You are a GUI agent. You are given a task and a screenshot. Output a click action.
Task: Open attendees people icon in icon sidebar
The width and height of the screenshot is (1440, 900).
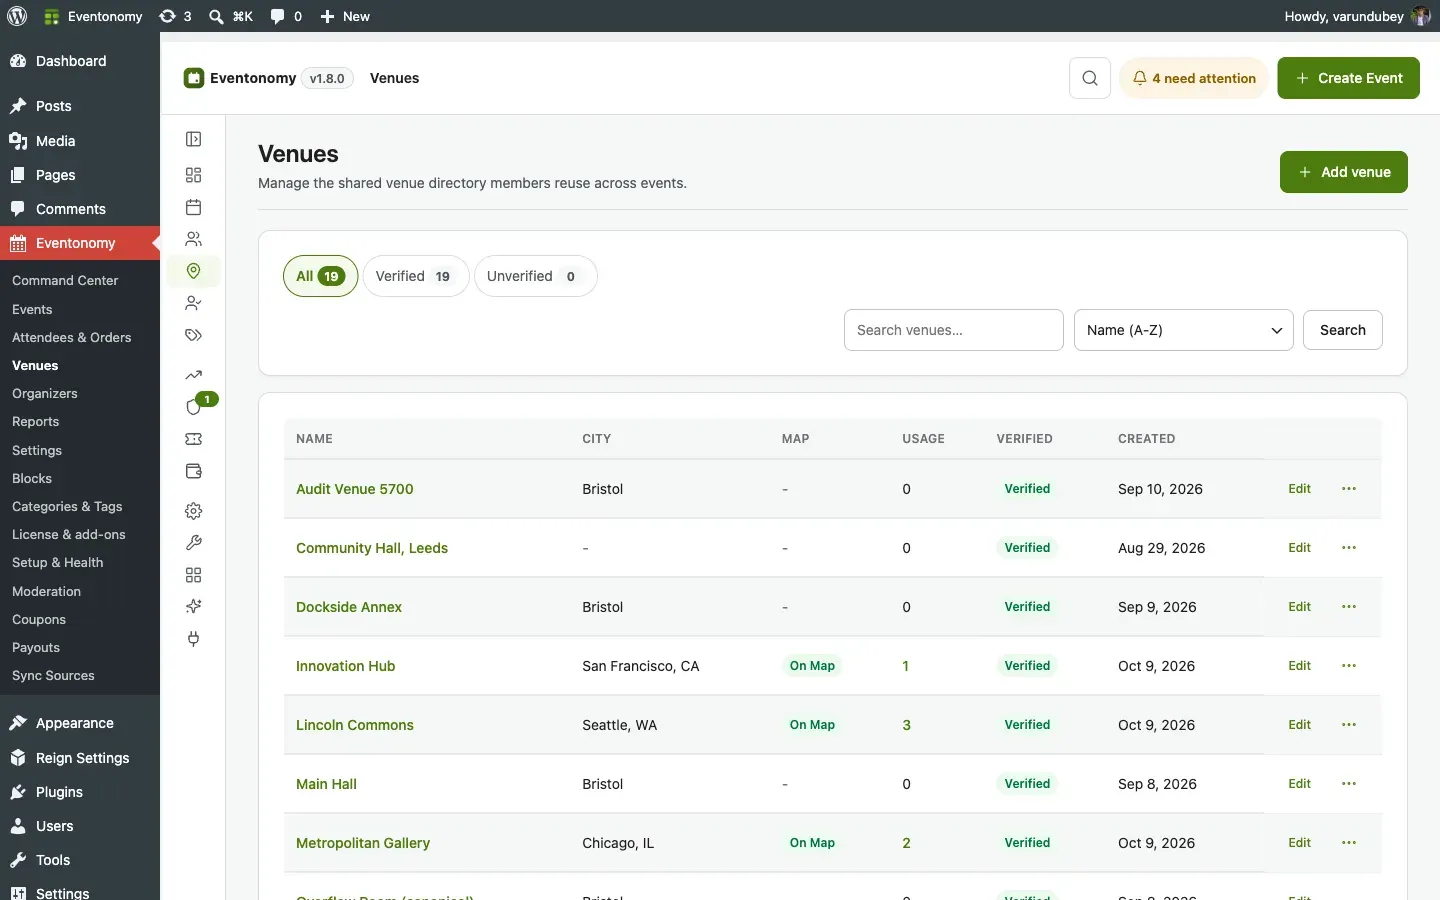tap(194, 239)
